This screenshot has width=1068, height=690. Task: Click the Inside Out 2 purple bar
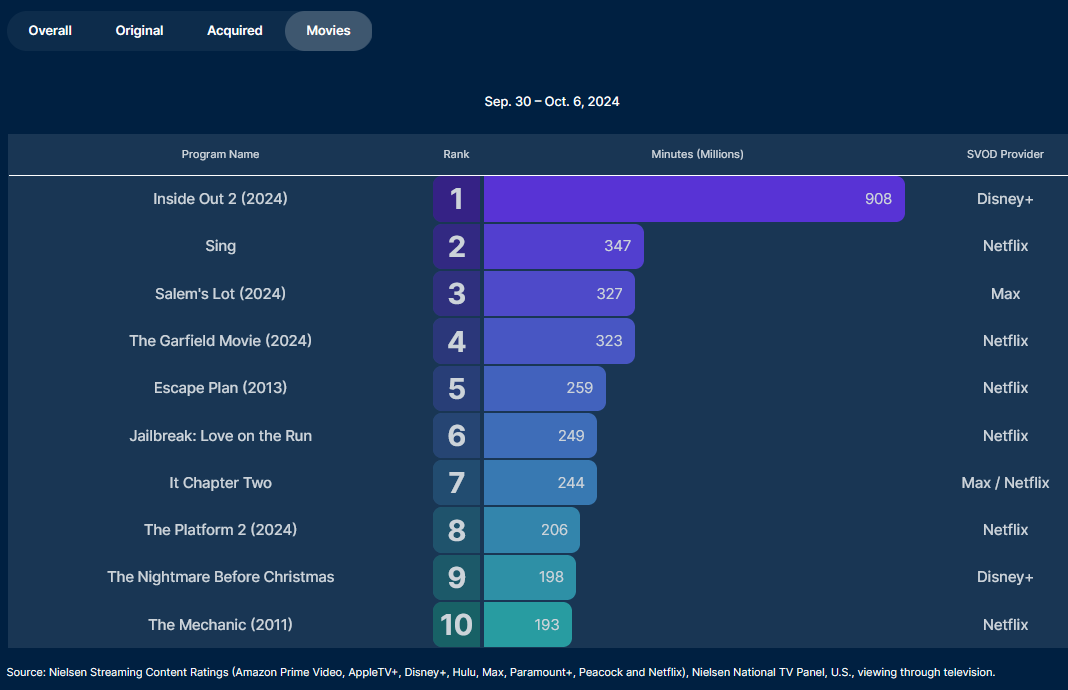[693, 199]
